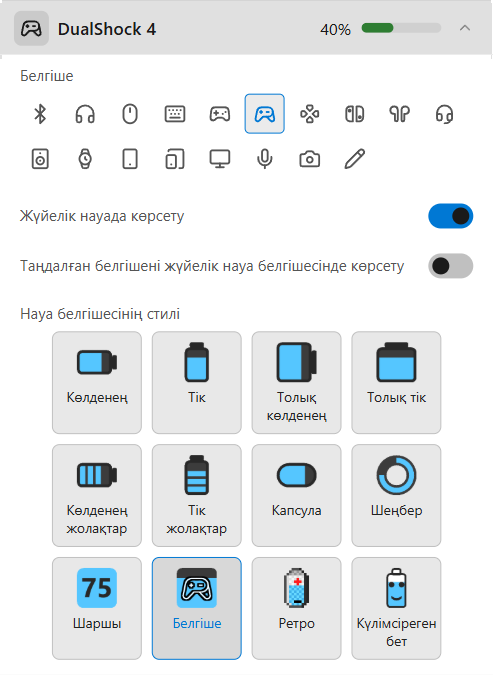Select the earbuds device icon

coord(400,114)
